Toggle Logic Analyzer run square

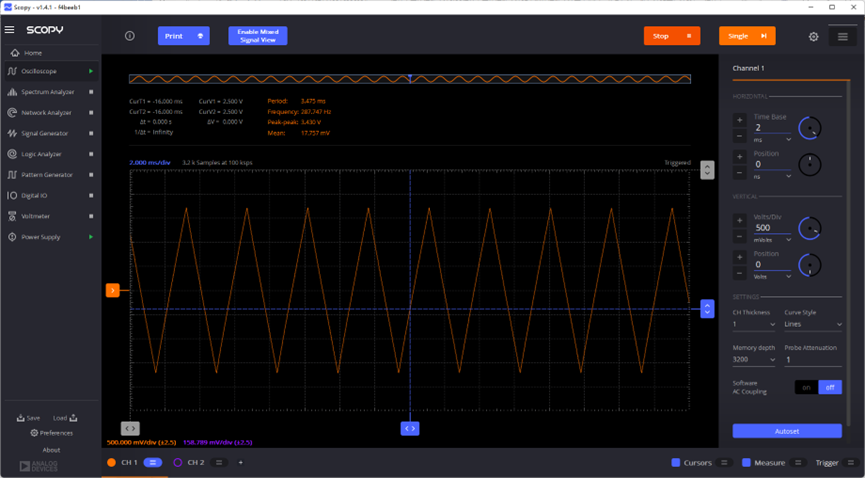91,154
